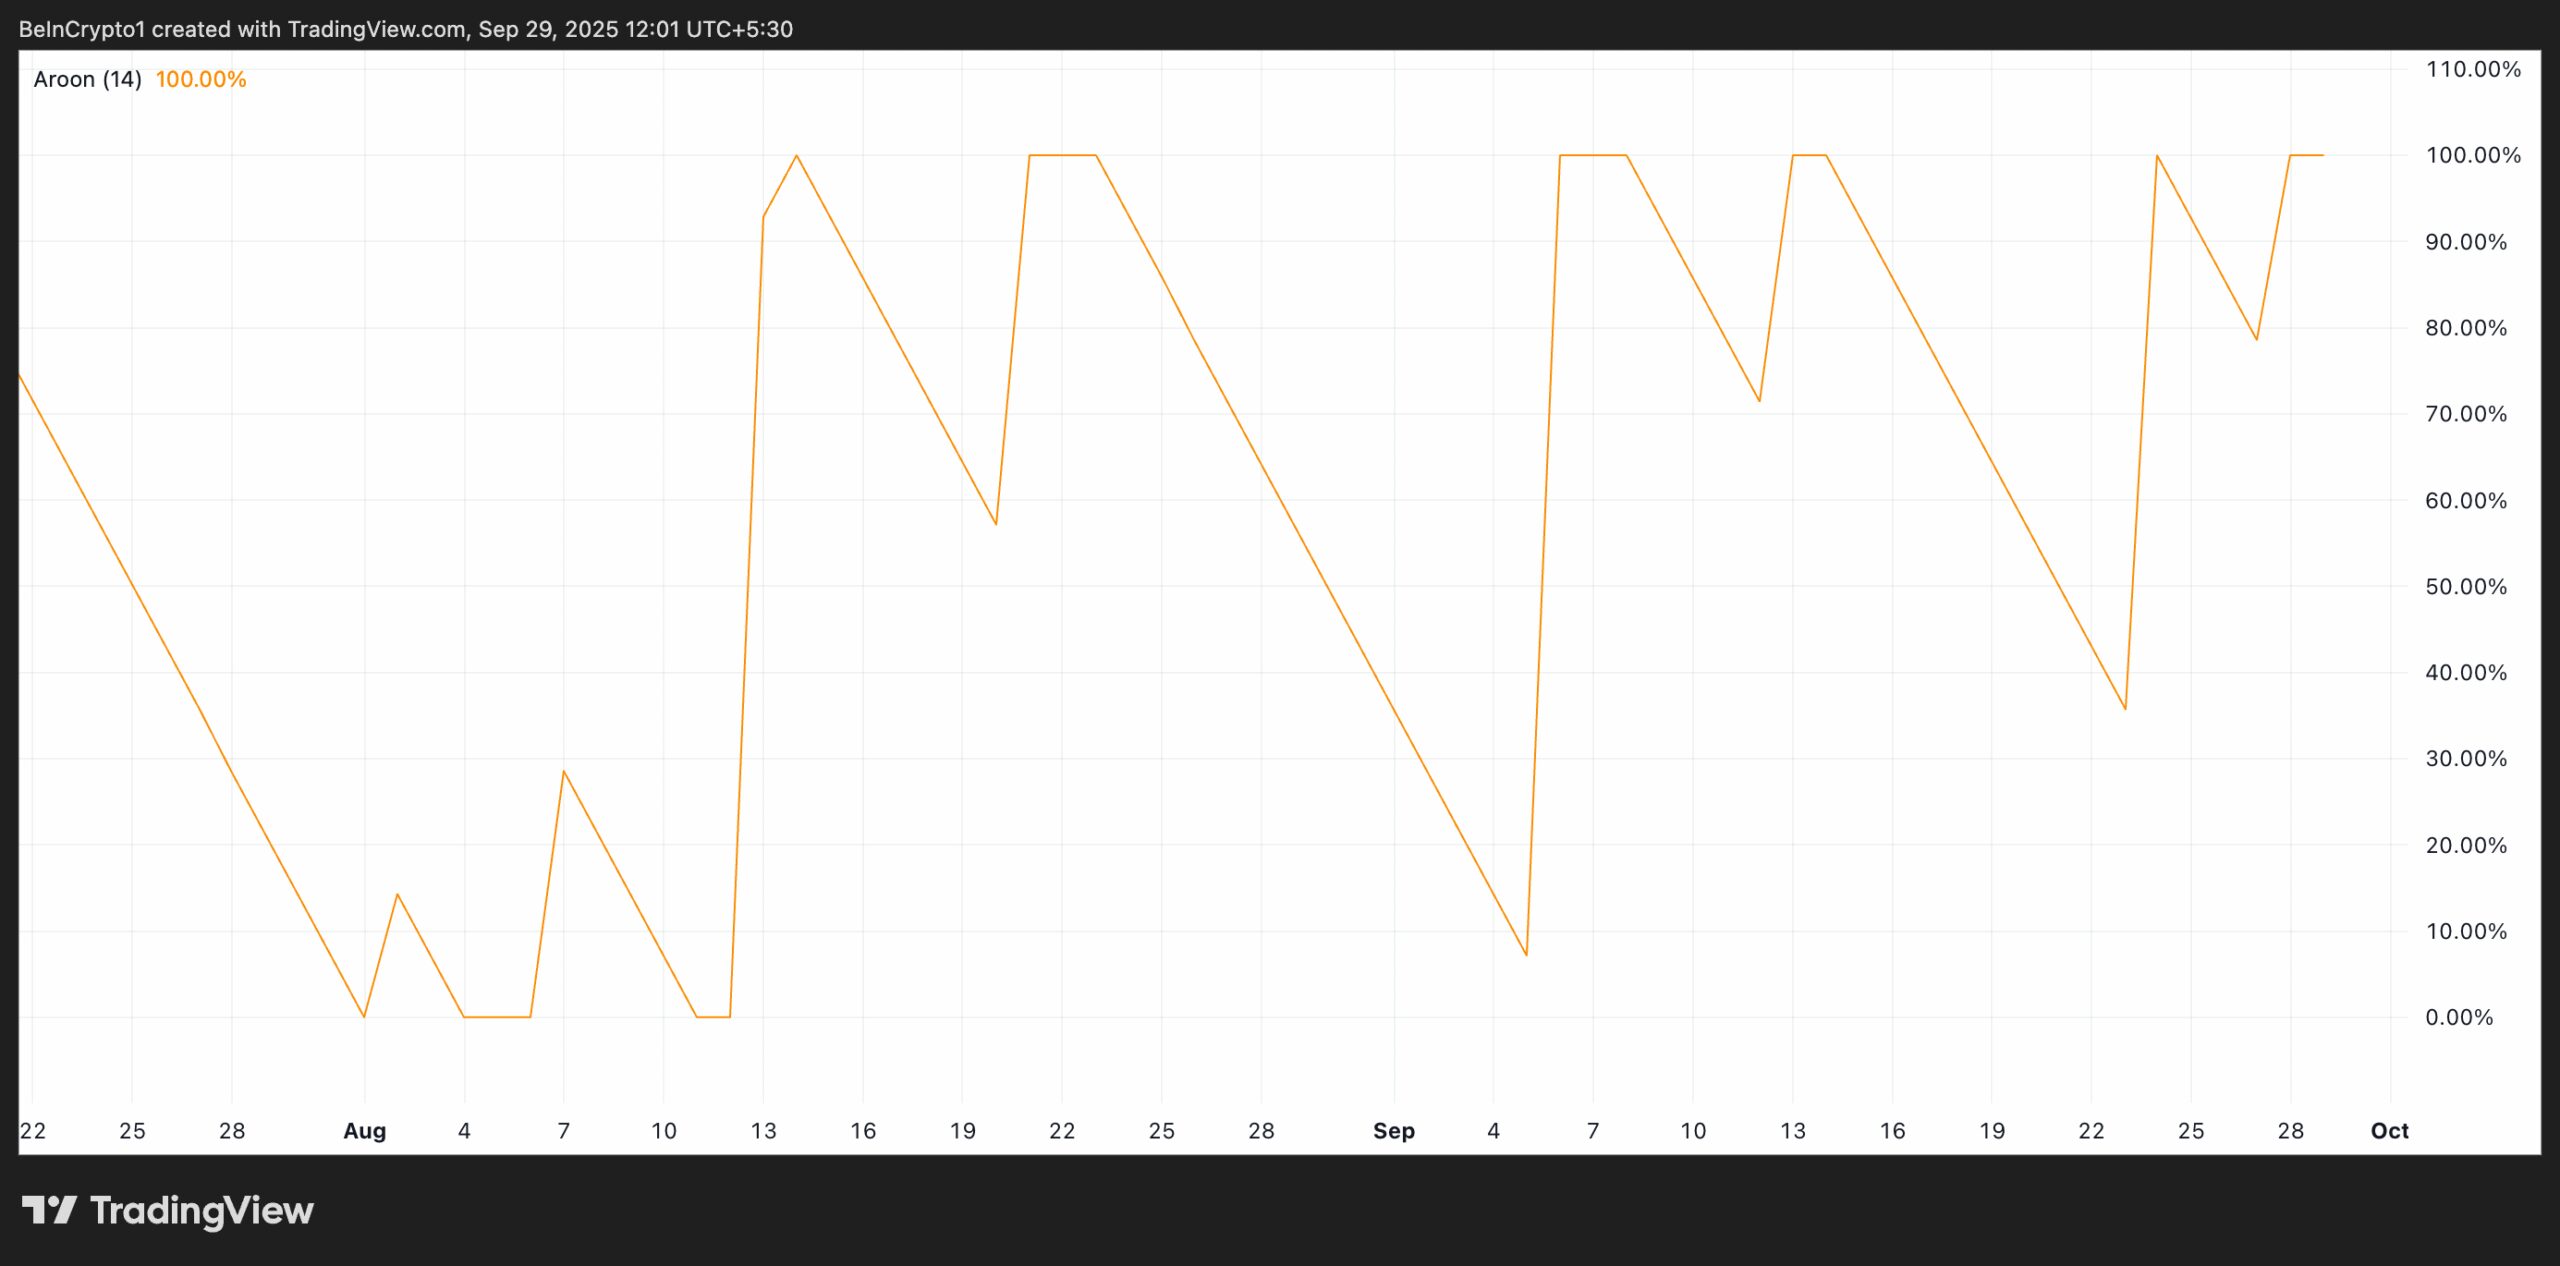Click the 100.00% price scale label
The image size is (2560, 1266).
(x=2472, y=155)
